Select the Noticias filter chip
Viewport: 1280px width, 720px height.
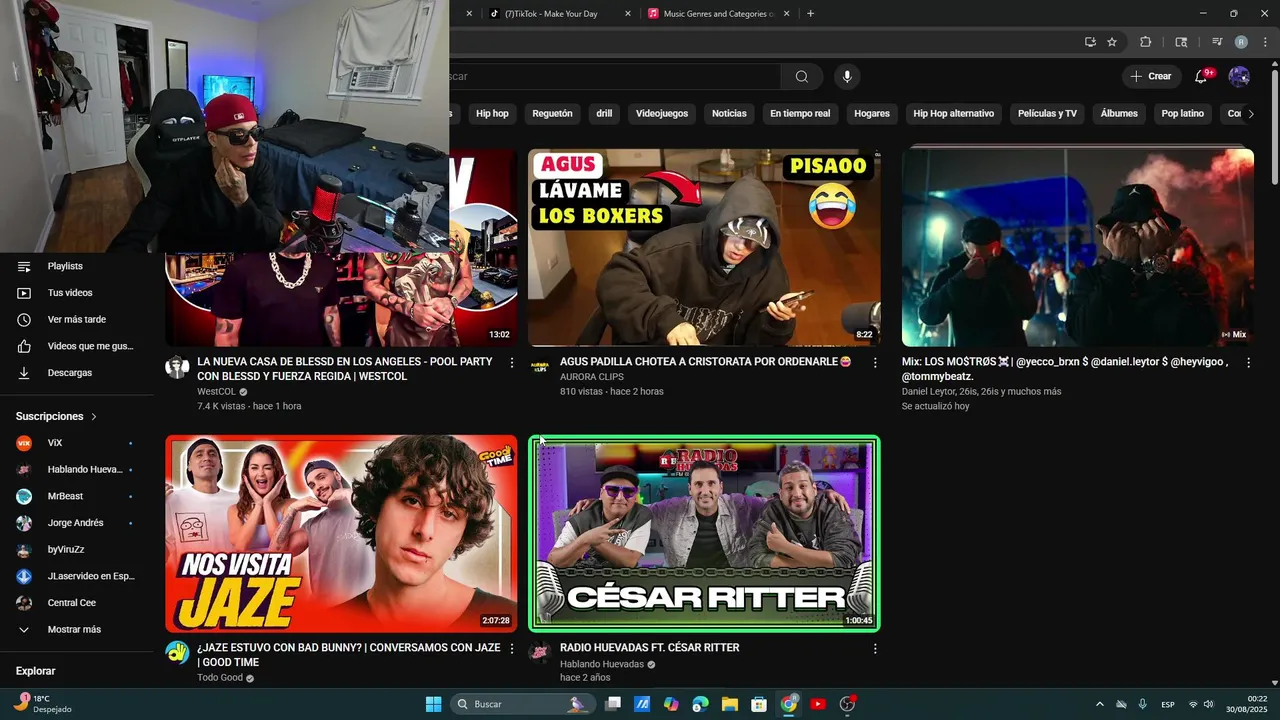coord(729,114)
